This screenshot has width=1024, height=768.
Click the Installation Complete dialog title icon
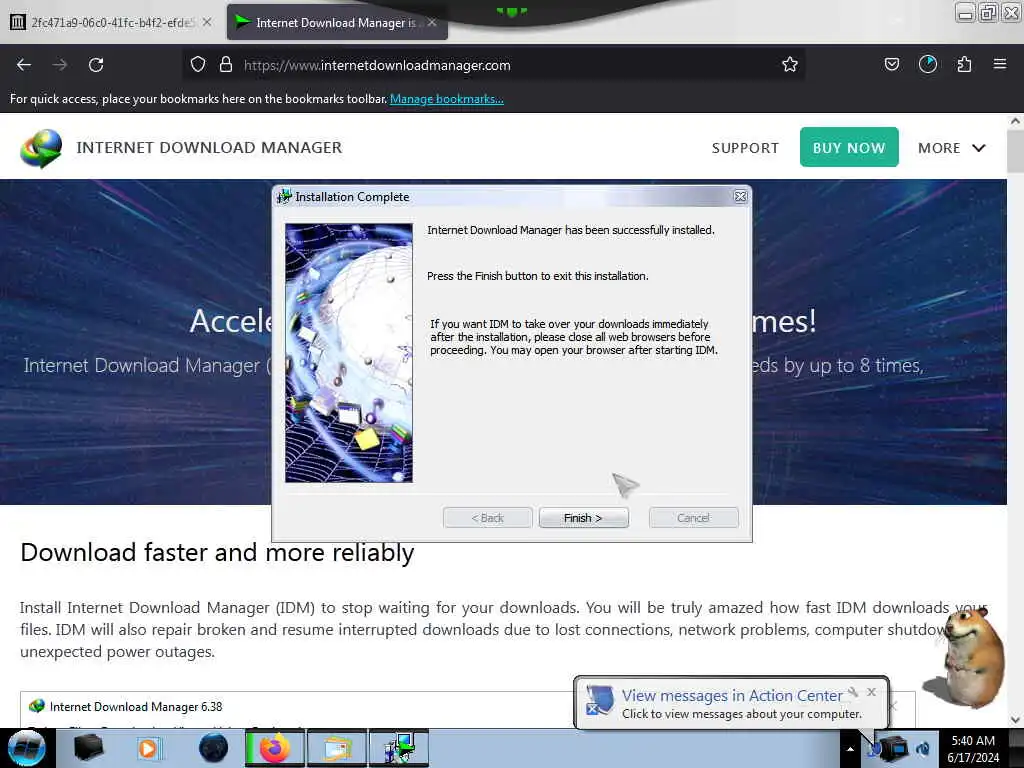pyautogui.click(x=283, y=197)
